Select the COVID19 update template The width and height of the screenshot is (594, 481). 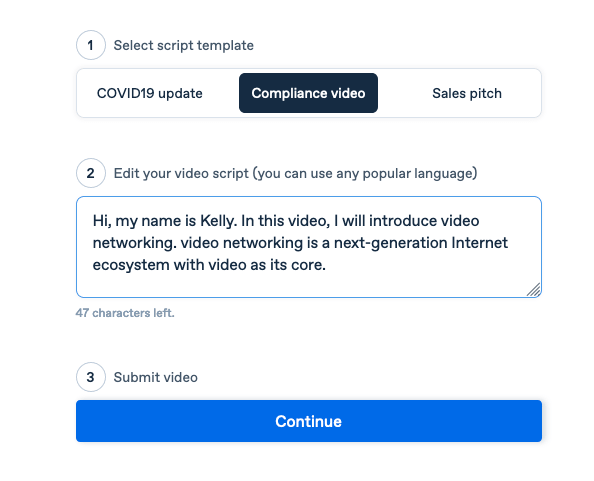150,93
